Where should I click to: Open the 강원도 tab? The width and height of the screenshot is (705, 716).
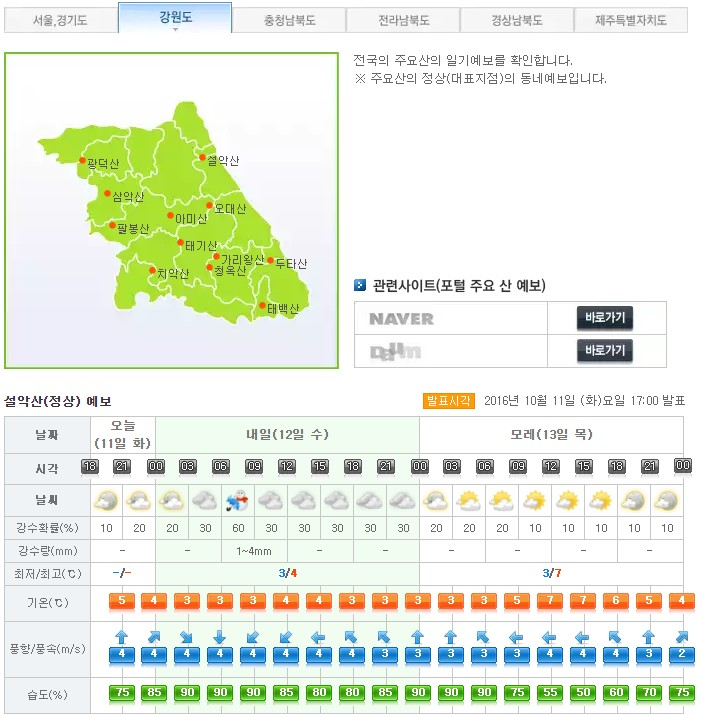(175, 18)
